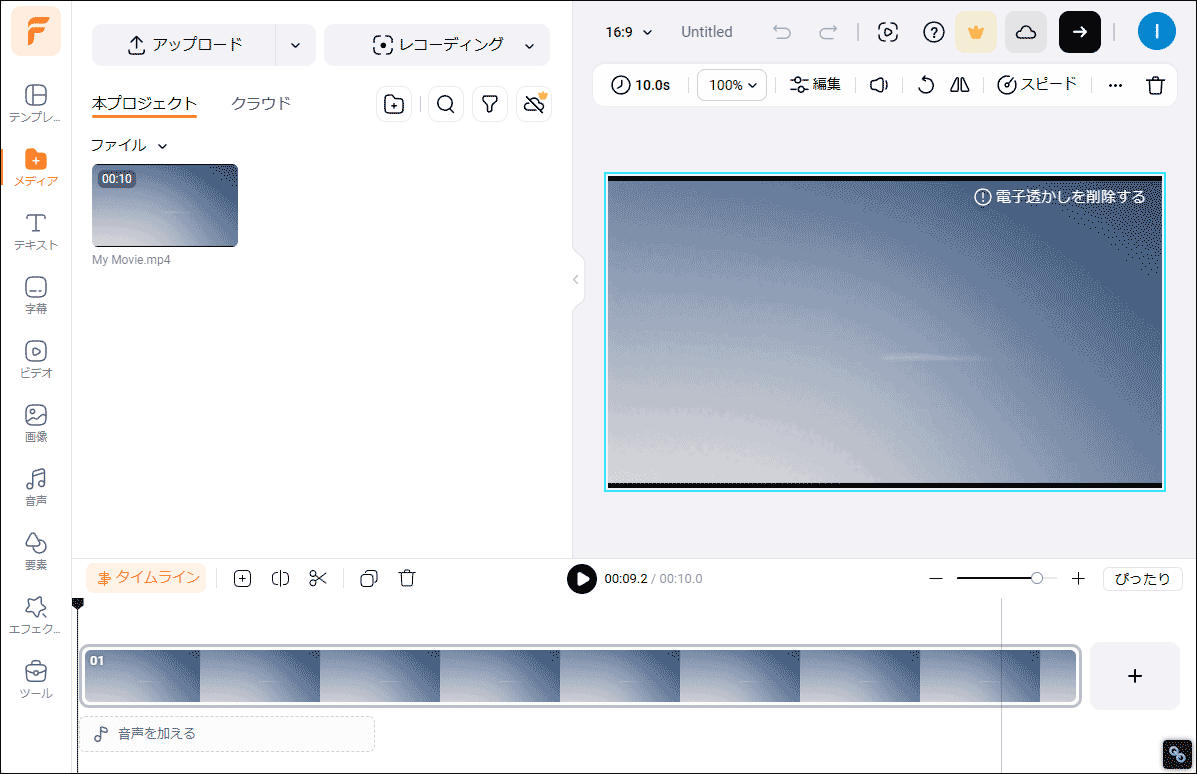Add a new scene with plus tile
The width and height of the screenshot is (1197, 774).
point(1135,676)
